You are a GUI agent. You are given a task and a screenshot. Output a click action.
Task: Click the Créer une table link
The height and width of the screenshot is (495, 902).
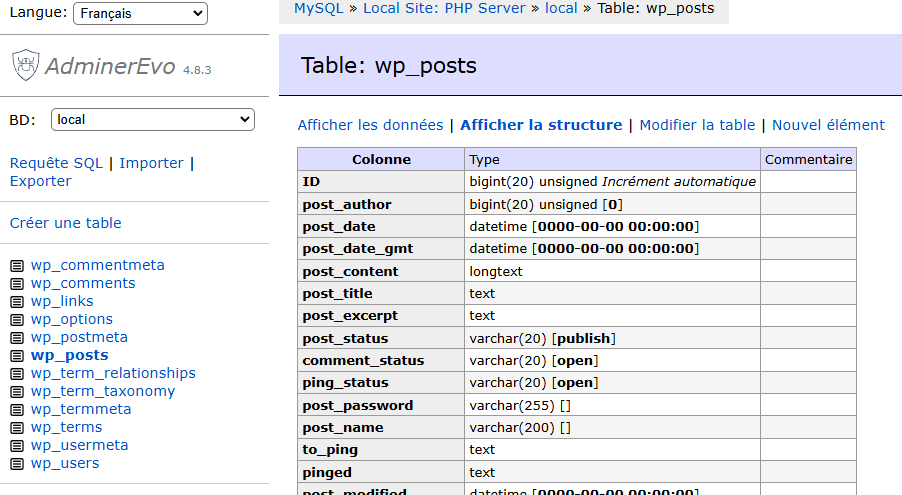coord(65,223)
